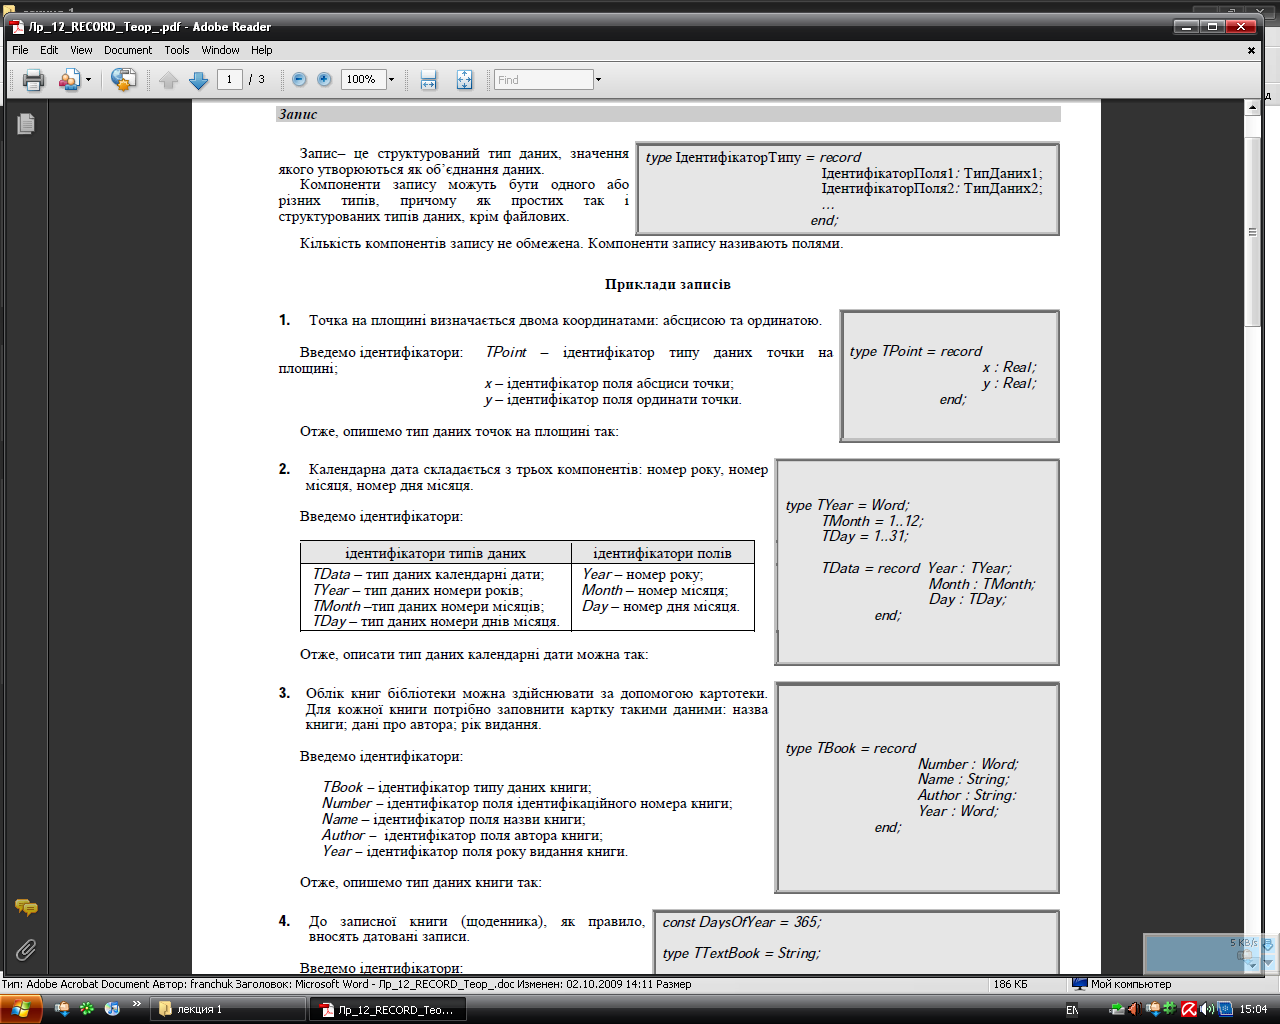The image size is (1280, 1024).
Task: Click the EN language indicator in tray
Action: click(1072, 1010)
